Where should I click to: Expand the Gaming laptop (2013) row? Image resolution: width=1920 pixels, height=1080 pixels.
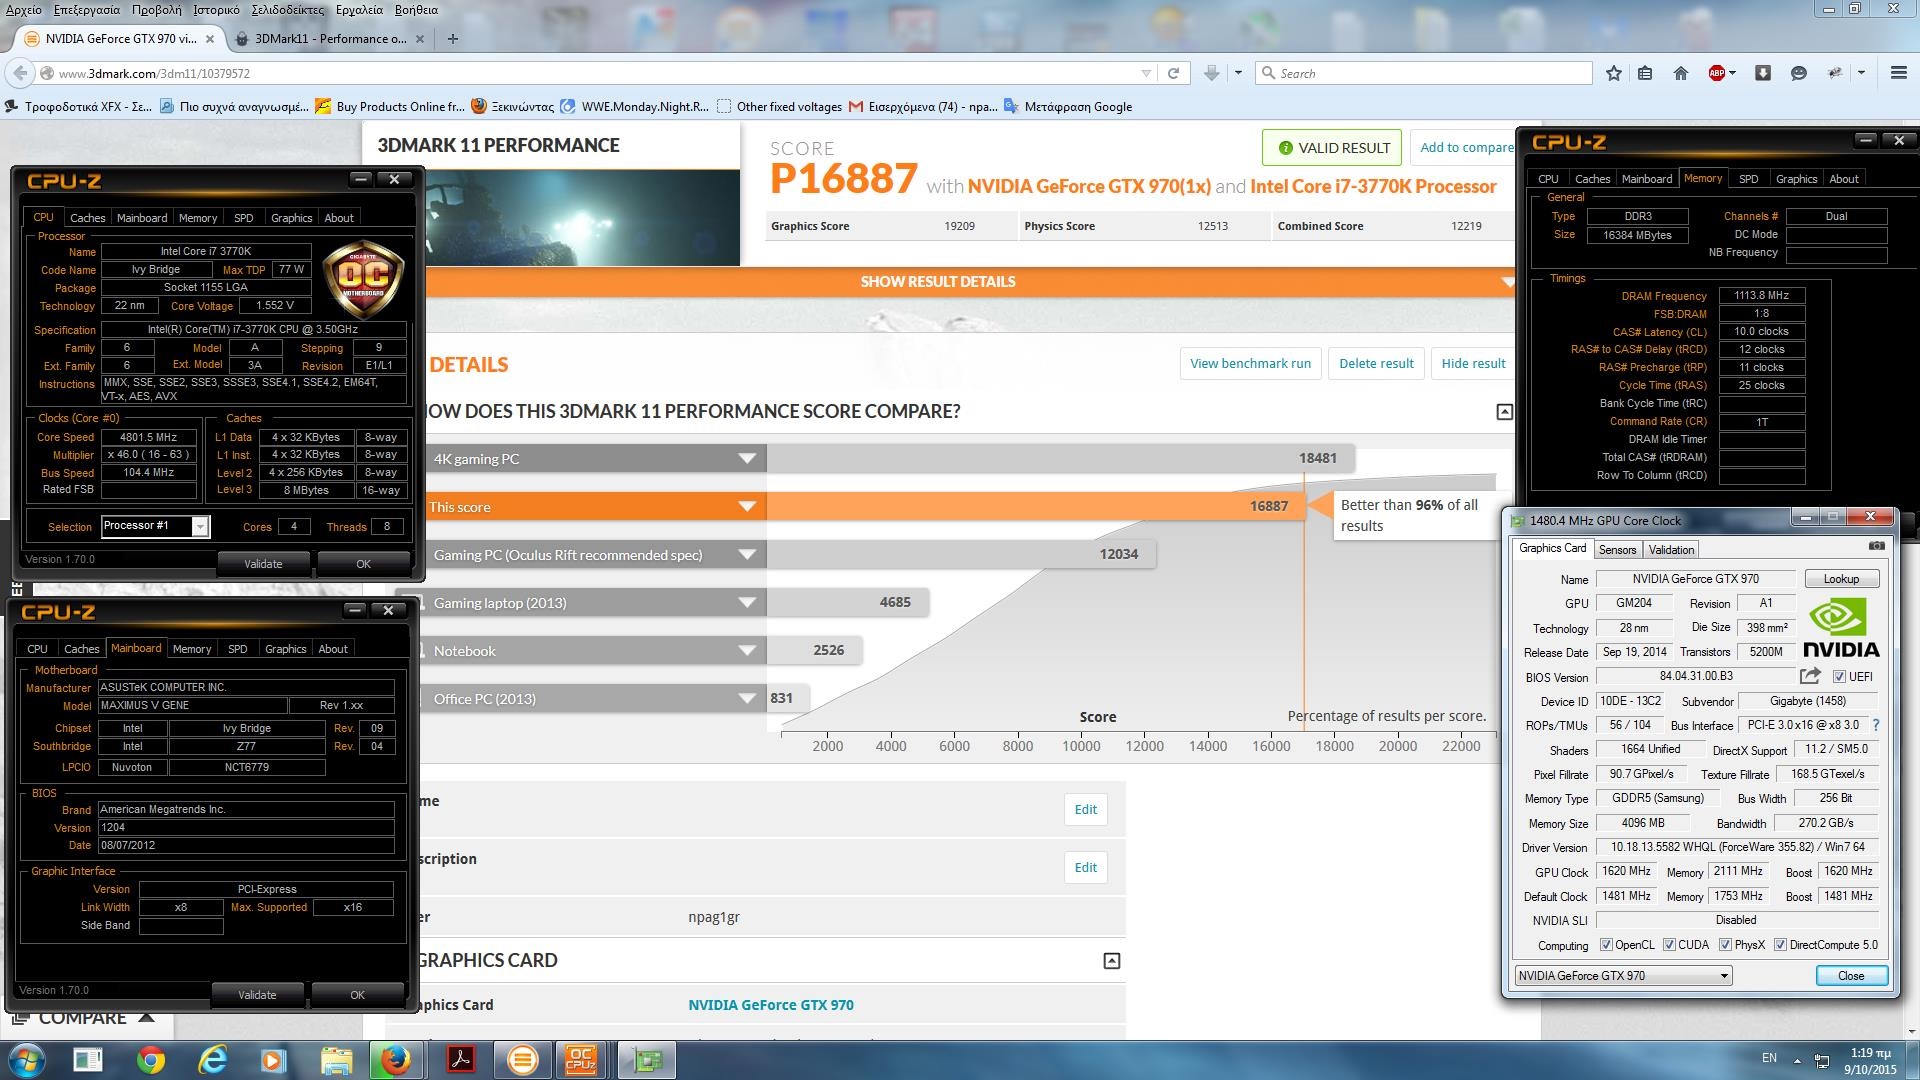[x=747, y=603]
